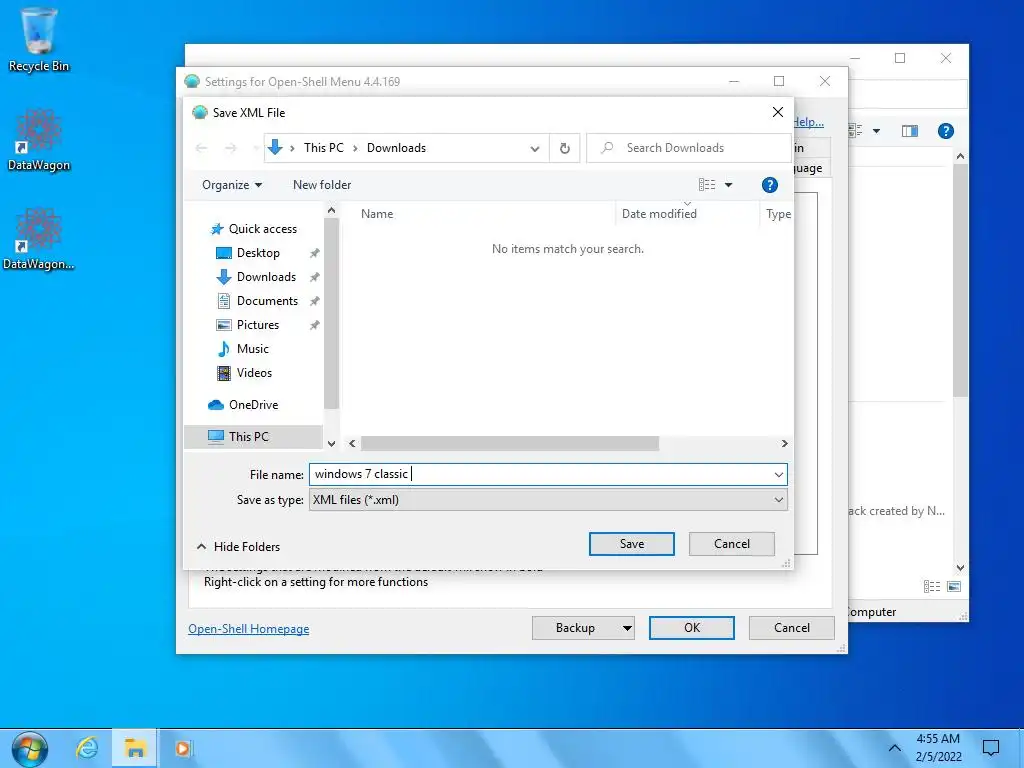
Task: Launch Internet Explorer from taskbar
Action: (x=87, y=748)
